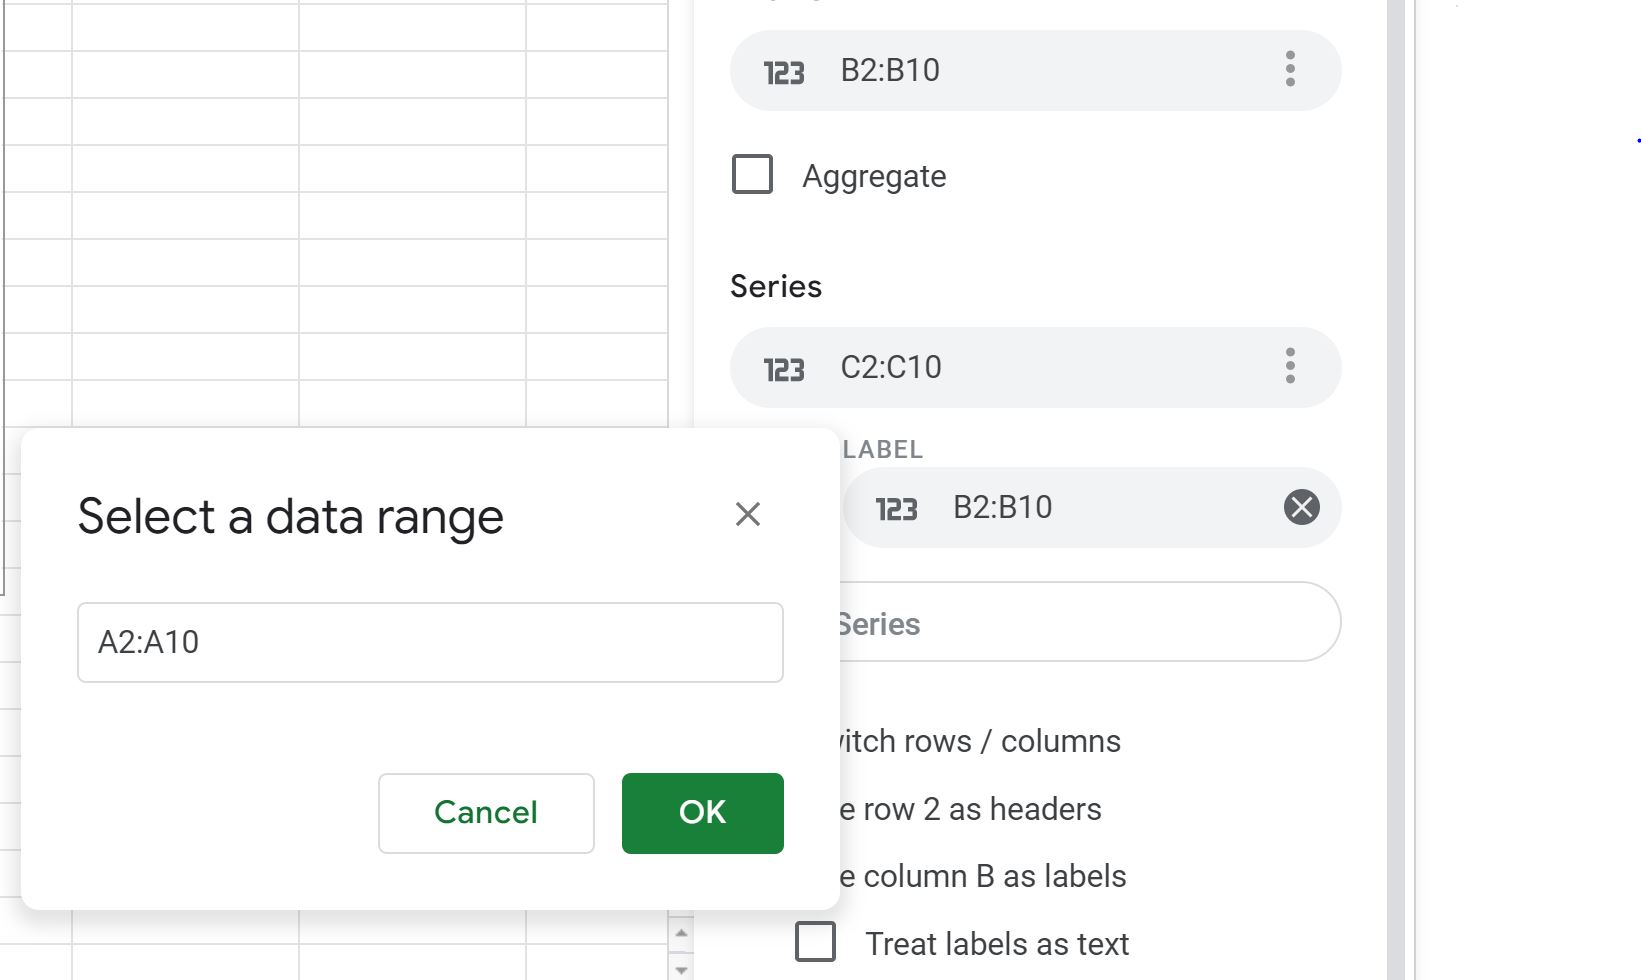Click the grid data icon beside C2:C10

click(x=783, y=367)
